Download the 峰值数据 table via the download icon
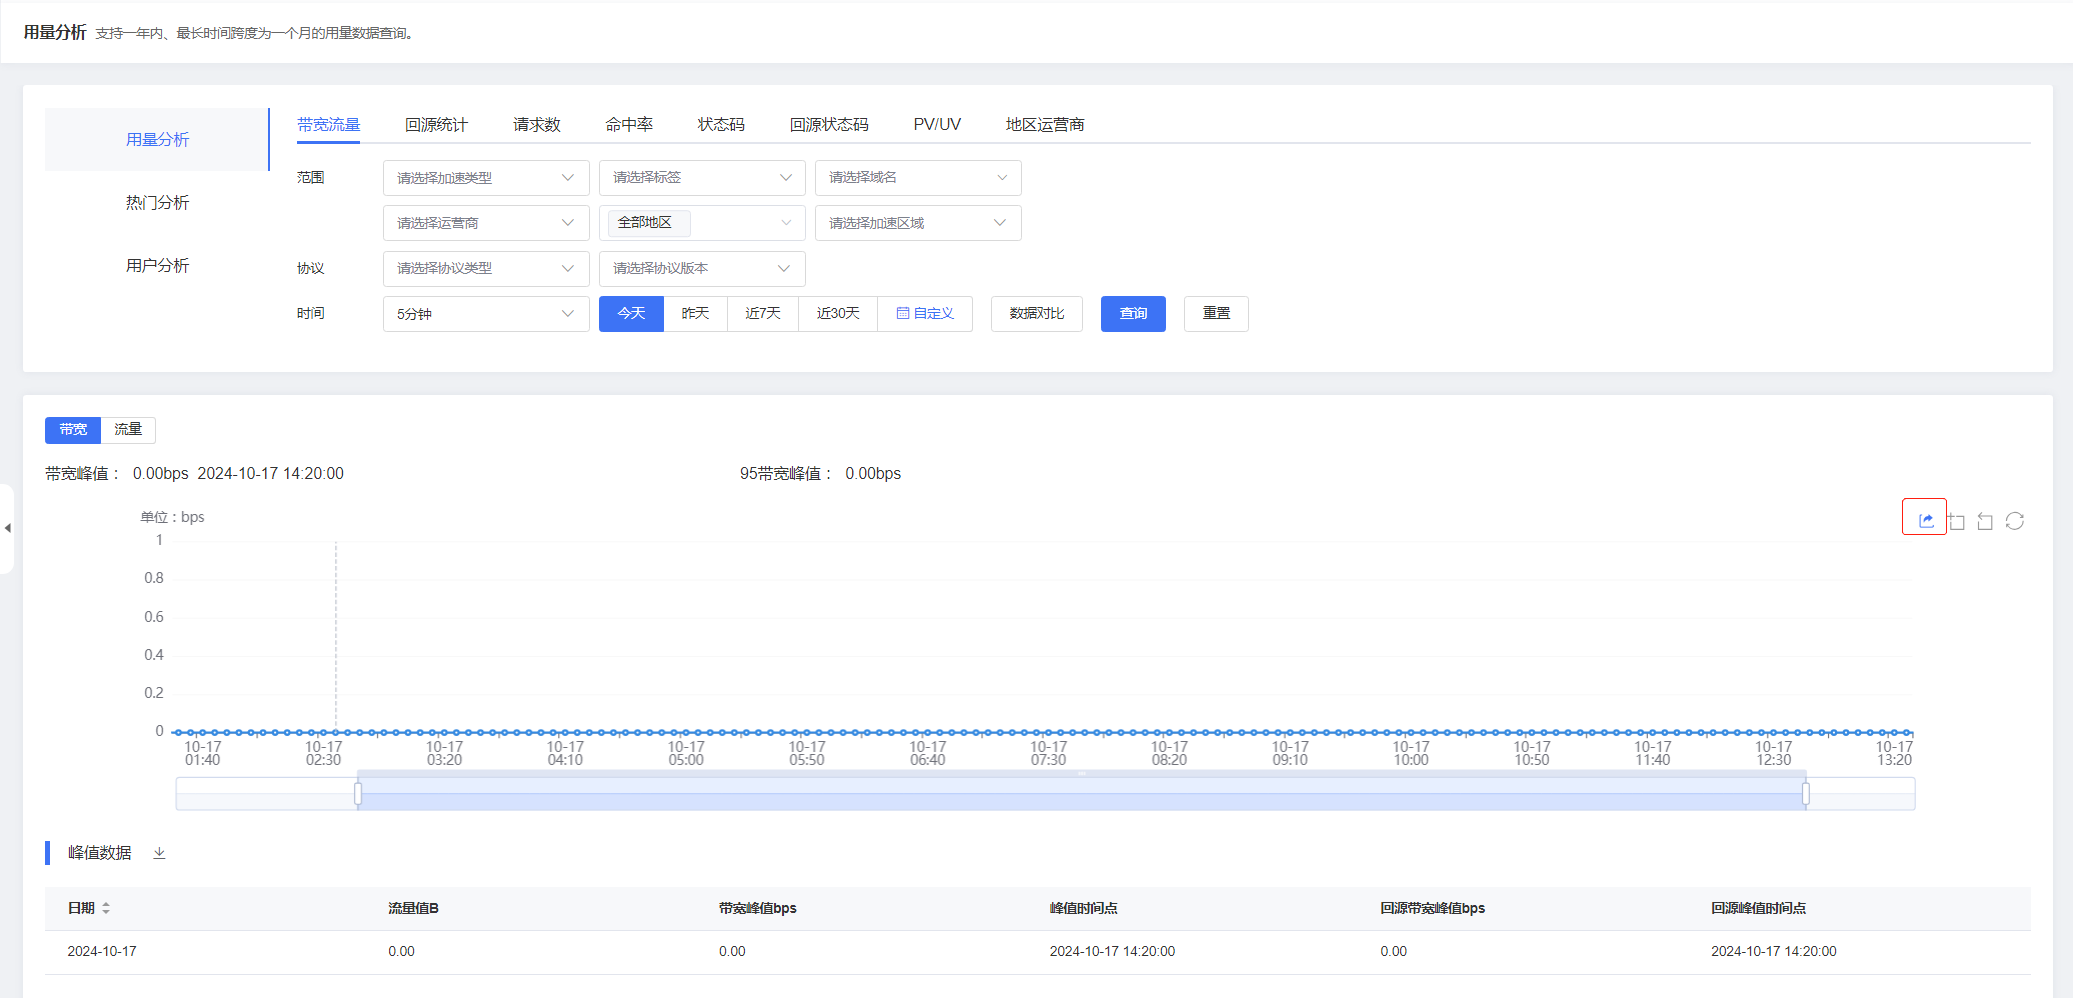The image size is (2073, 998). [159, 853]
